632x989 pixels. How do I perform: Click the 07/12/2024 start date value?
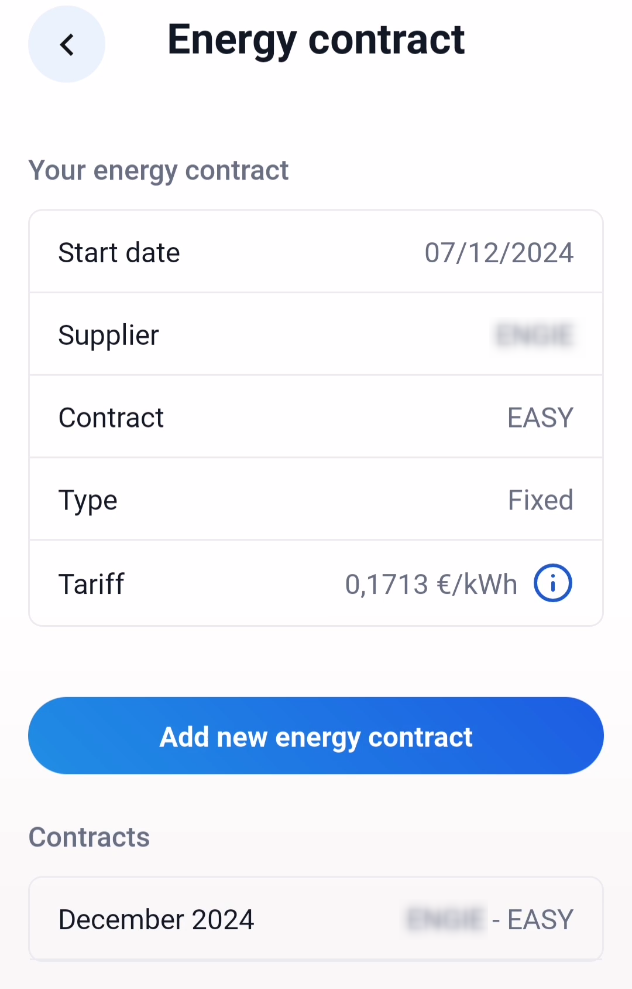[x=499, y=252]
